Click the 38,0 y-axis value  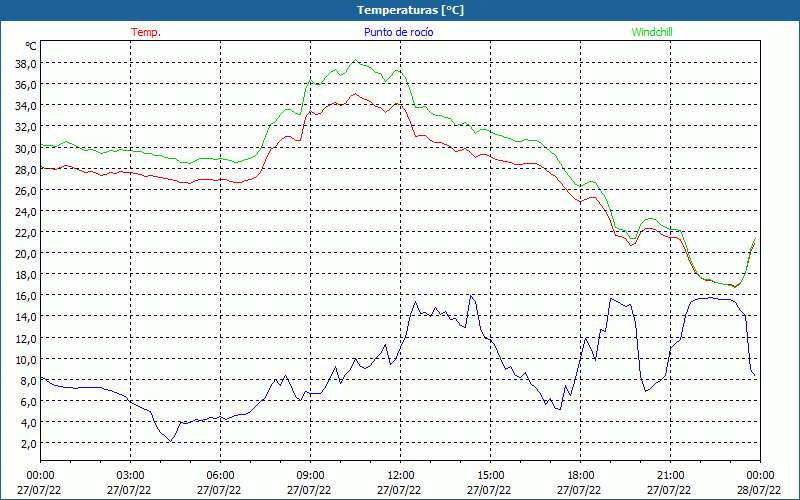[x=27, y=64]
